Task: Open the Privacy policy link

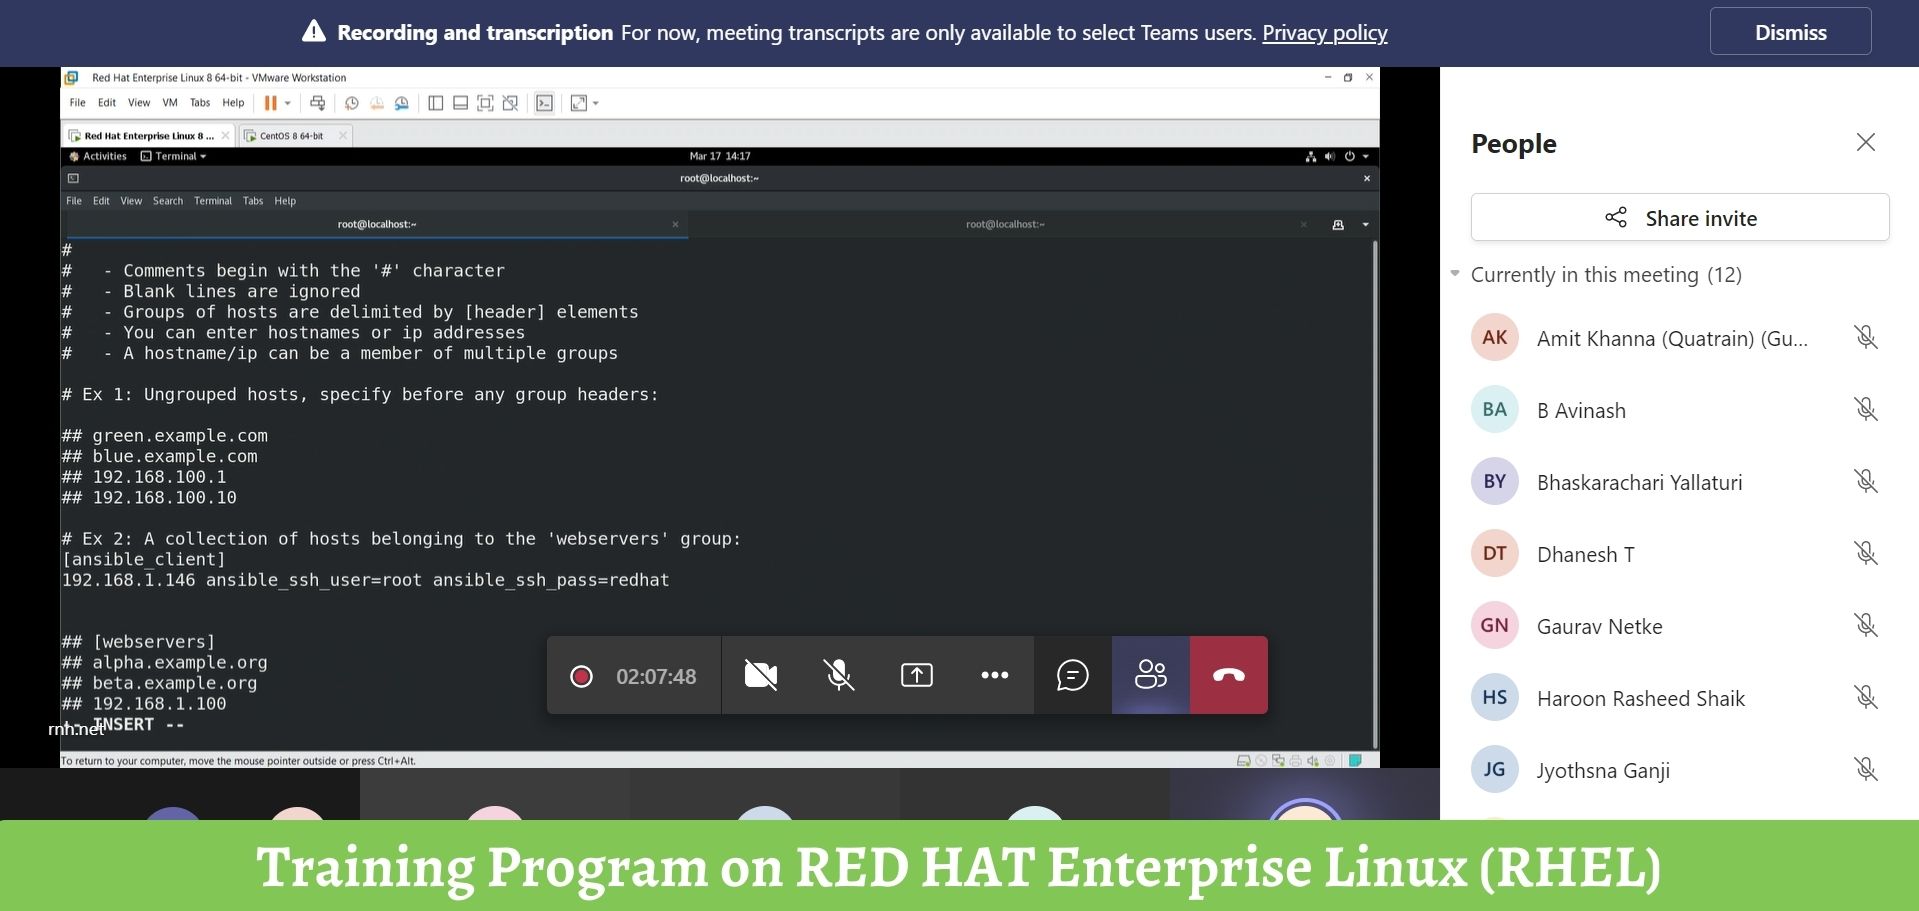Action: coord(1325,32)
